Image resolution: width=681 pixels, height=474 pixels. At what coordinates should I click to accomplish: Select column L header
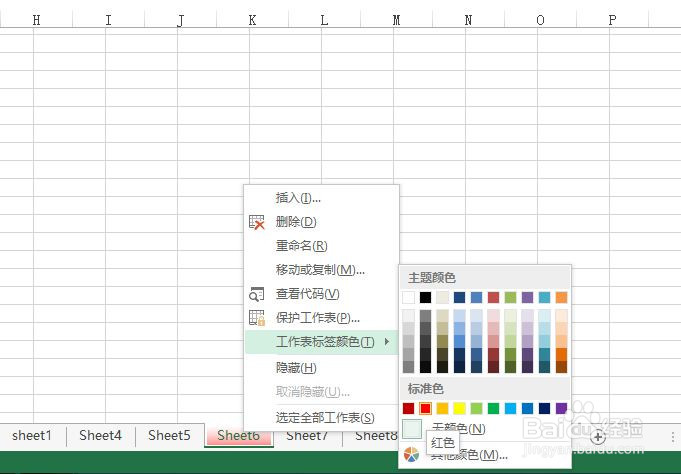[324, 20]
